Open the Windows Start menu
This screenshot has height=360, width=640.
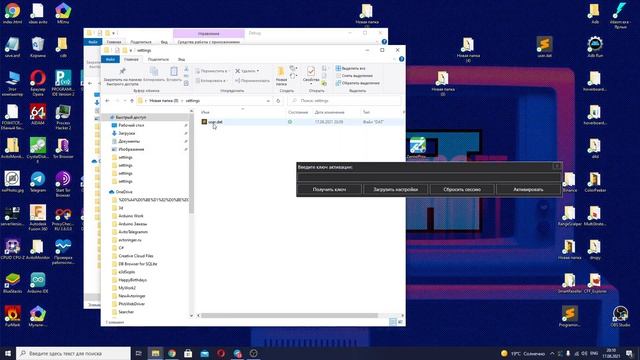7,353
